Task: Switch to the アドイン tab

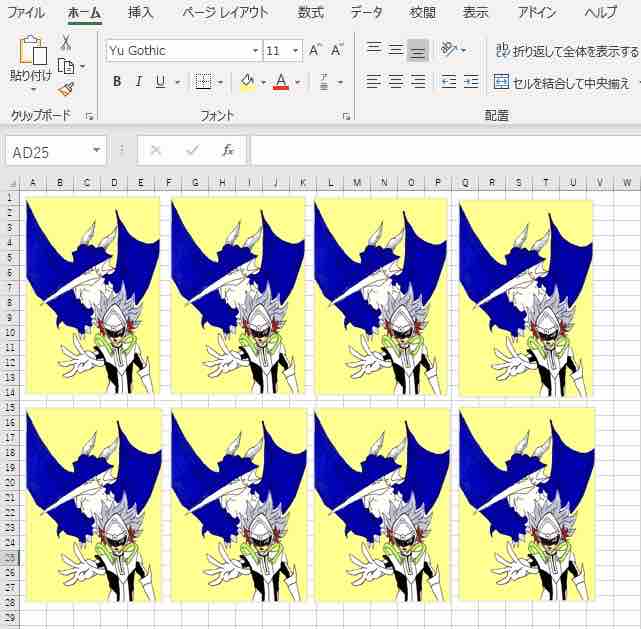Action: point(537,13)
